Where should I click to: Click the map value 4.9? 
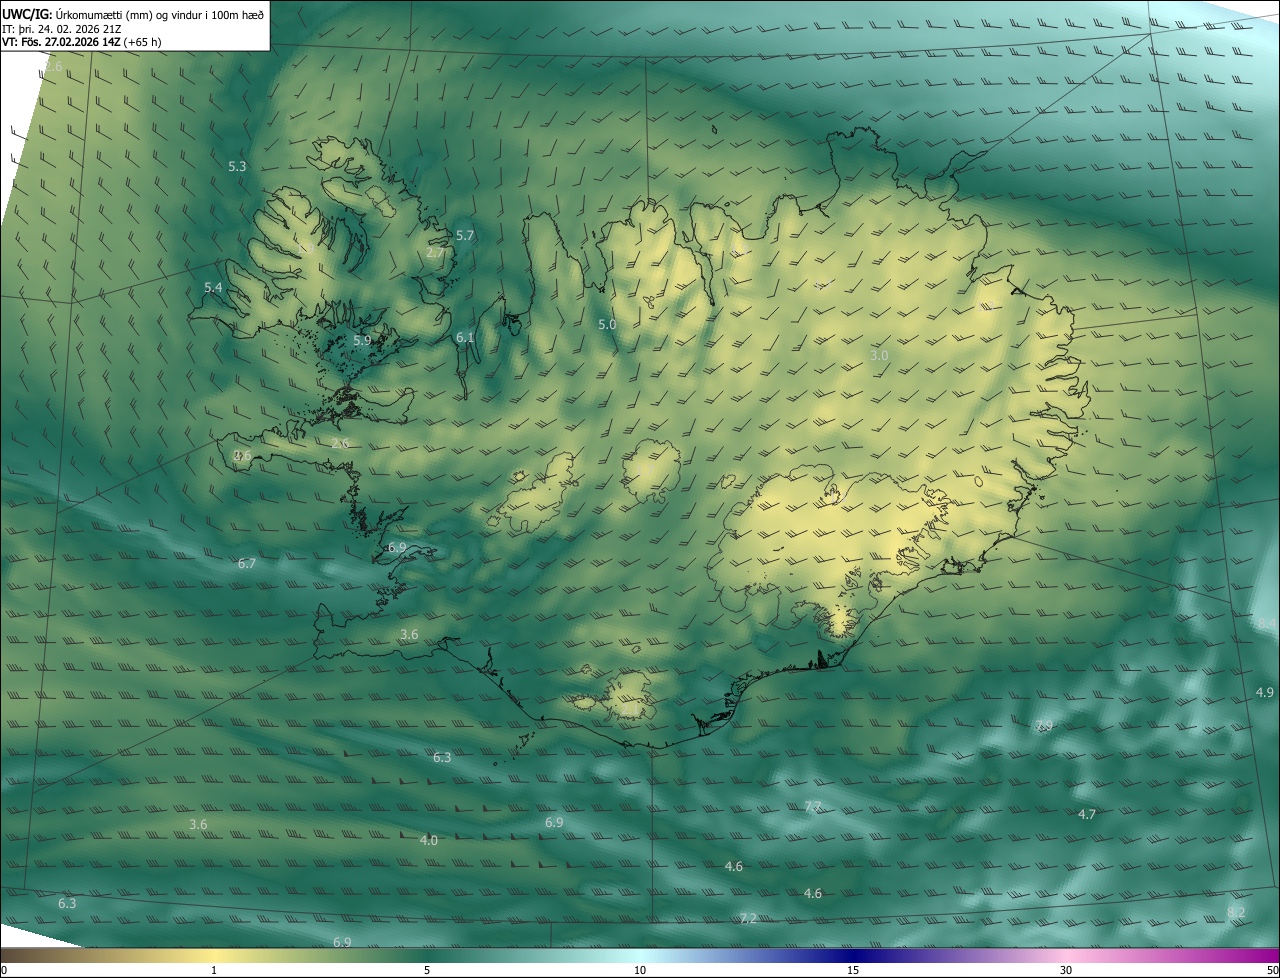pyautogui.click(x=1265, y=692)
